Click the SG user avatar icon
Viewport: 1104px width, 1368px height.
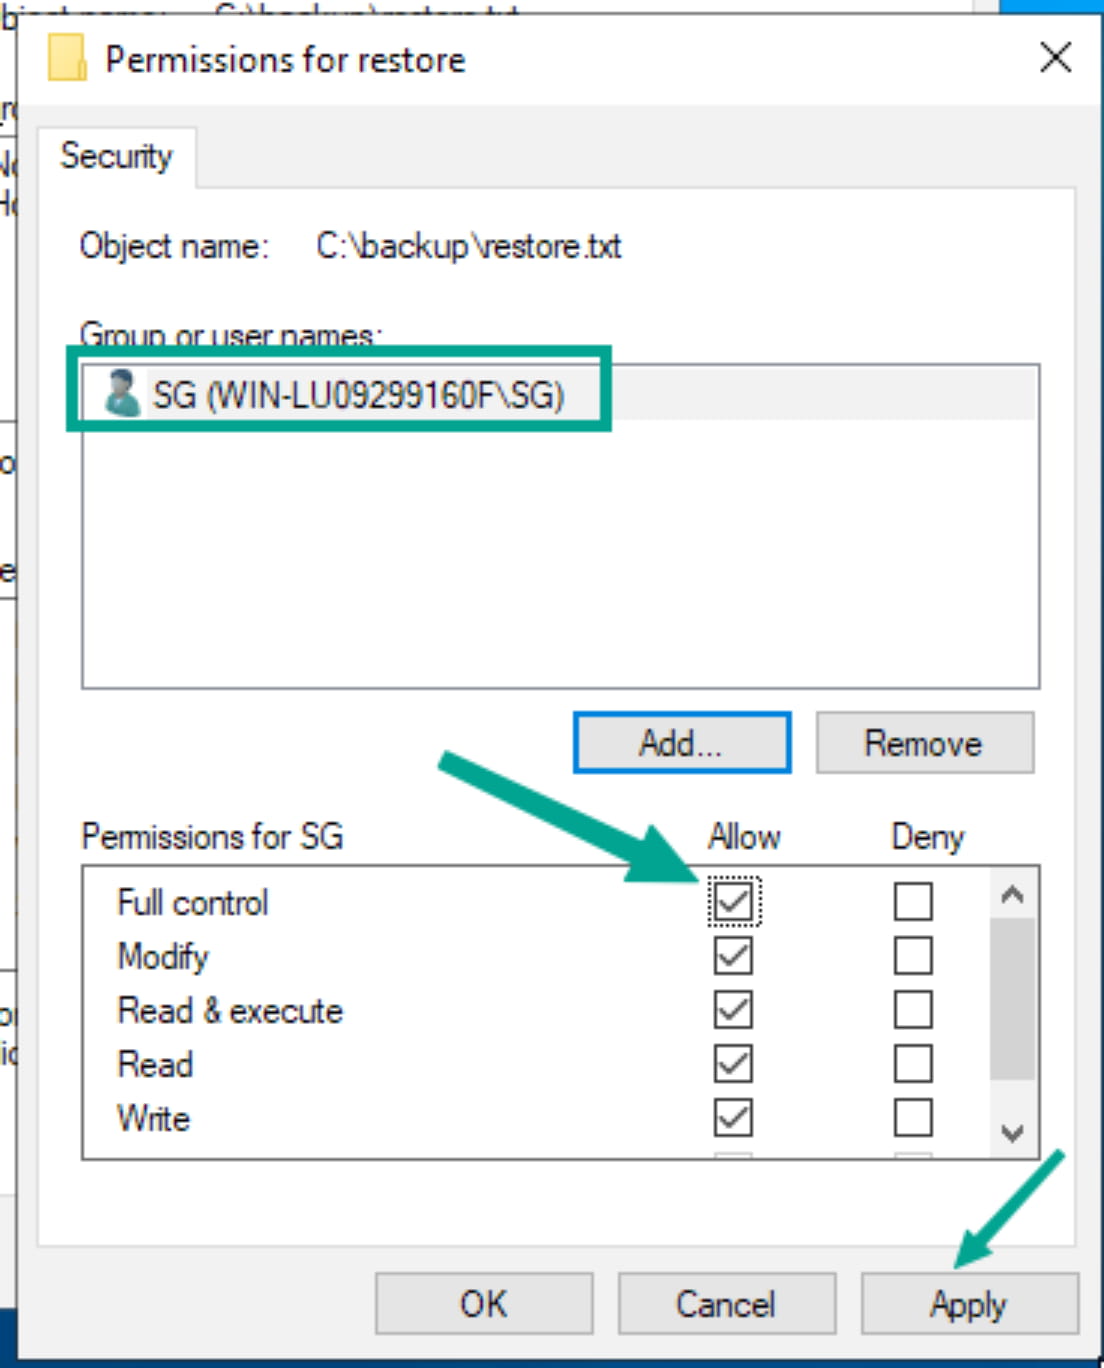click(122, 393)
